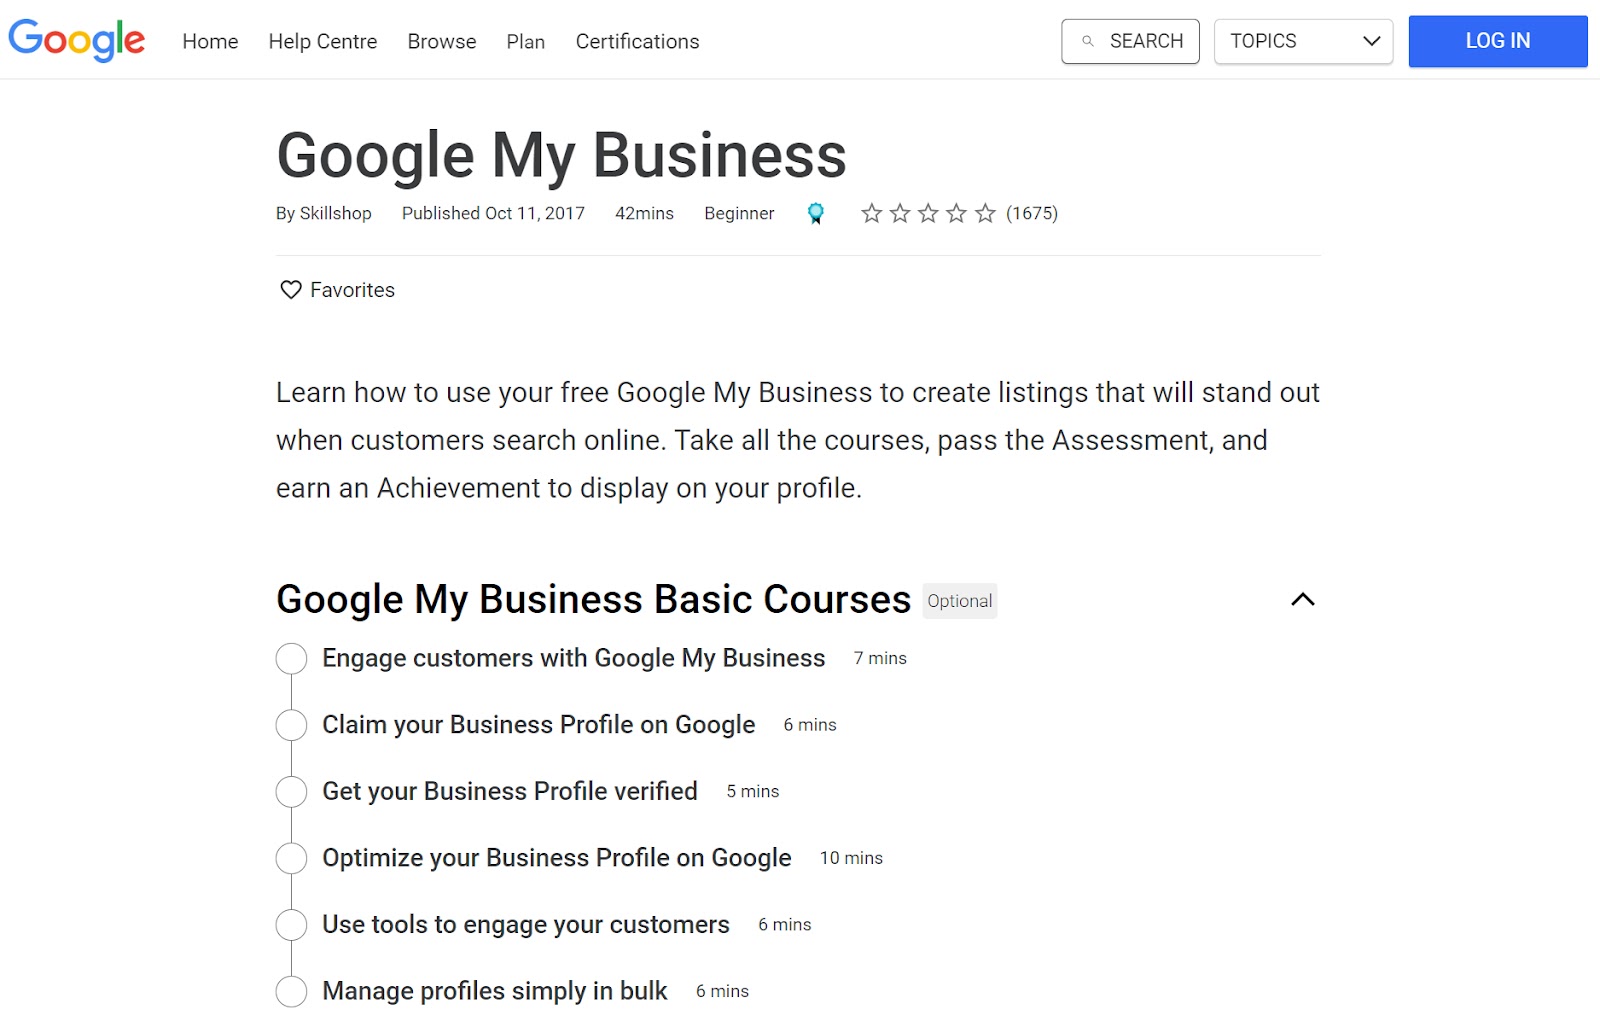Click the achievement badge icon next to Beginner

click(816, 213)
